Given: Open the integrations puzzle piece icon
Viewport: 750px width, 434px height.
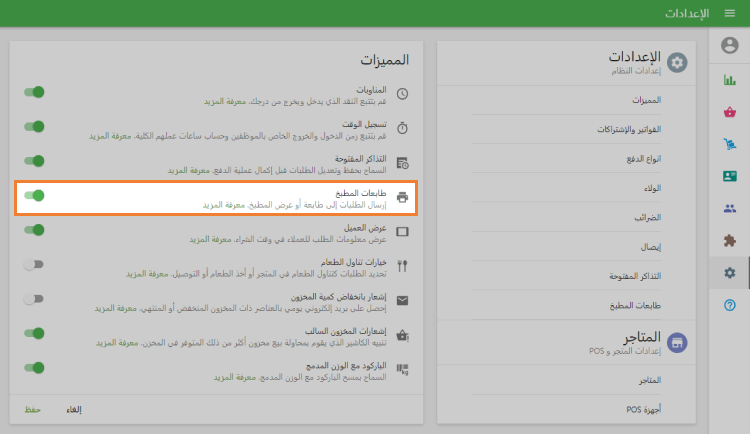Looking at the screenshot, I should 729,241.
